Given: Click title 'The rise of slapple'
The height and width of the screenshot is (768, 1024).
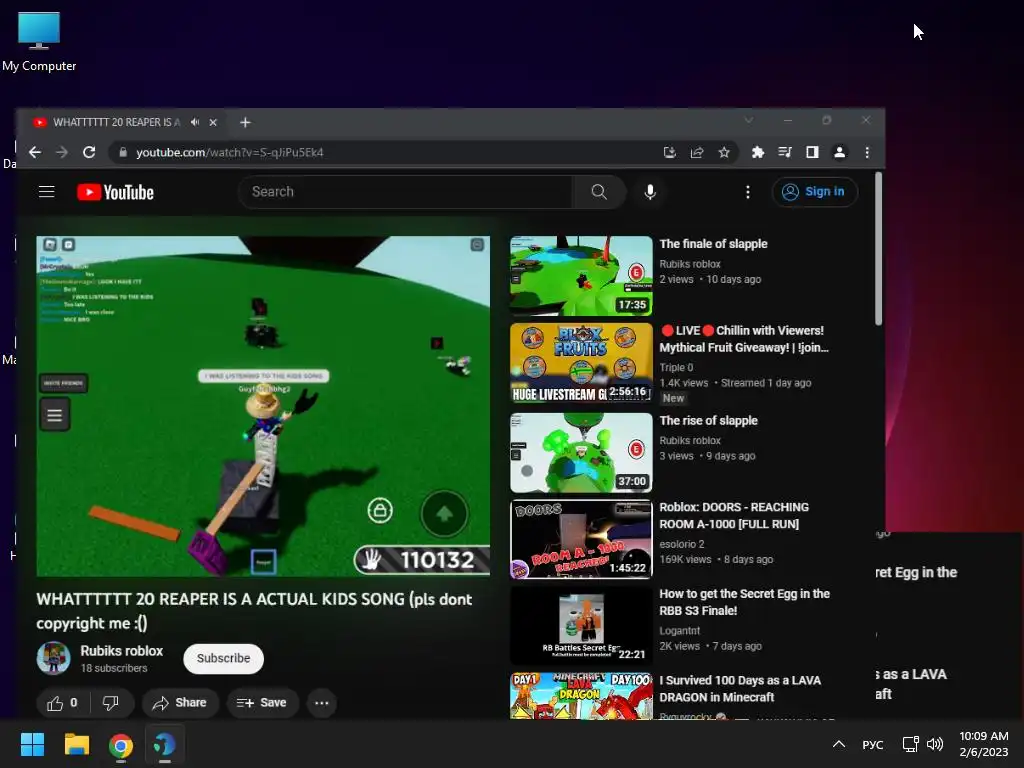Looking at the screenshot, I should click(x=709, y=421).
